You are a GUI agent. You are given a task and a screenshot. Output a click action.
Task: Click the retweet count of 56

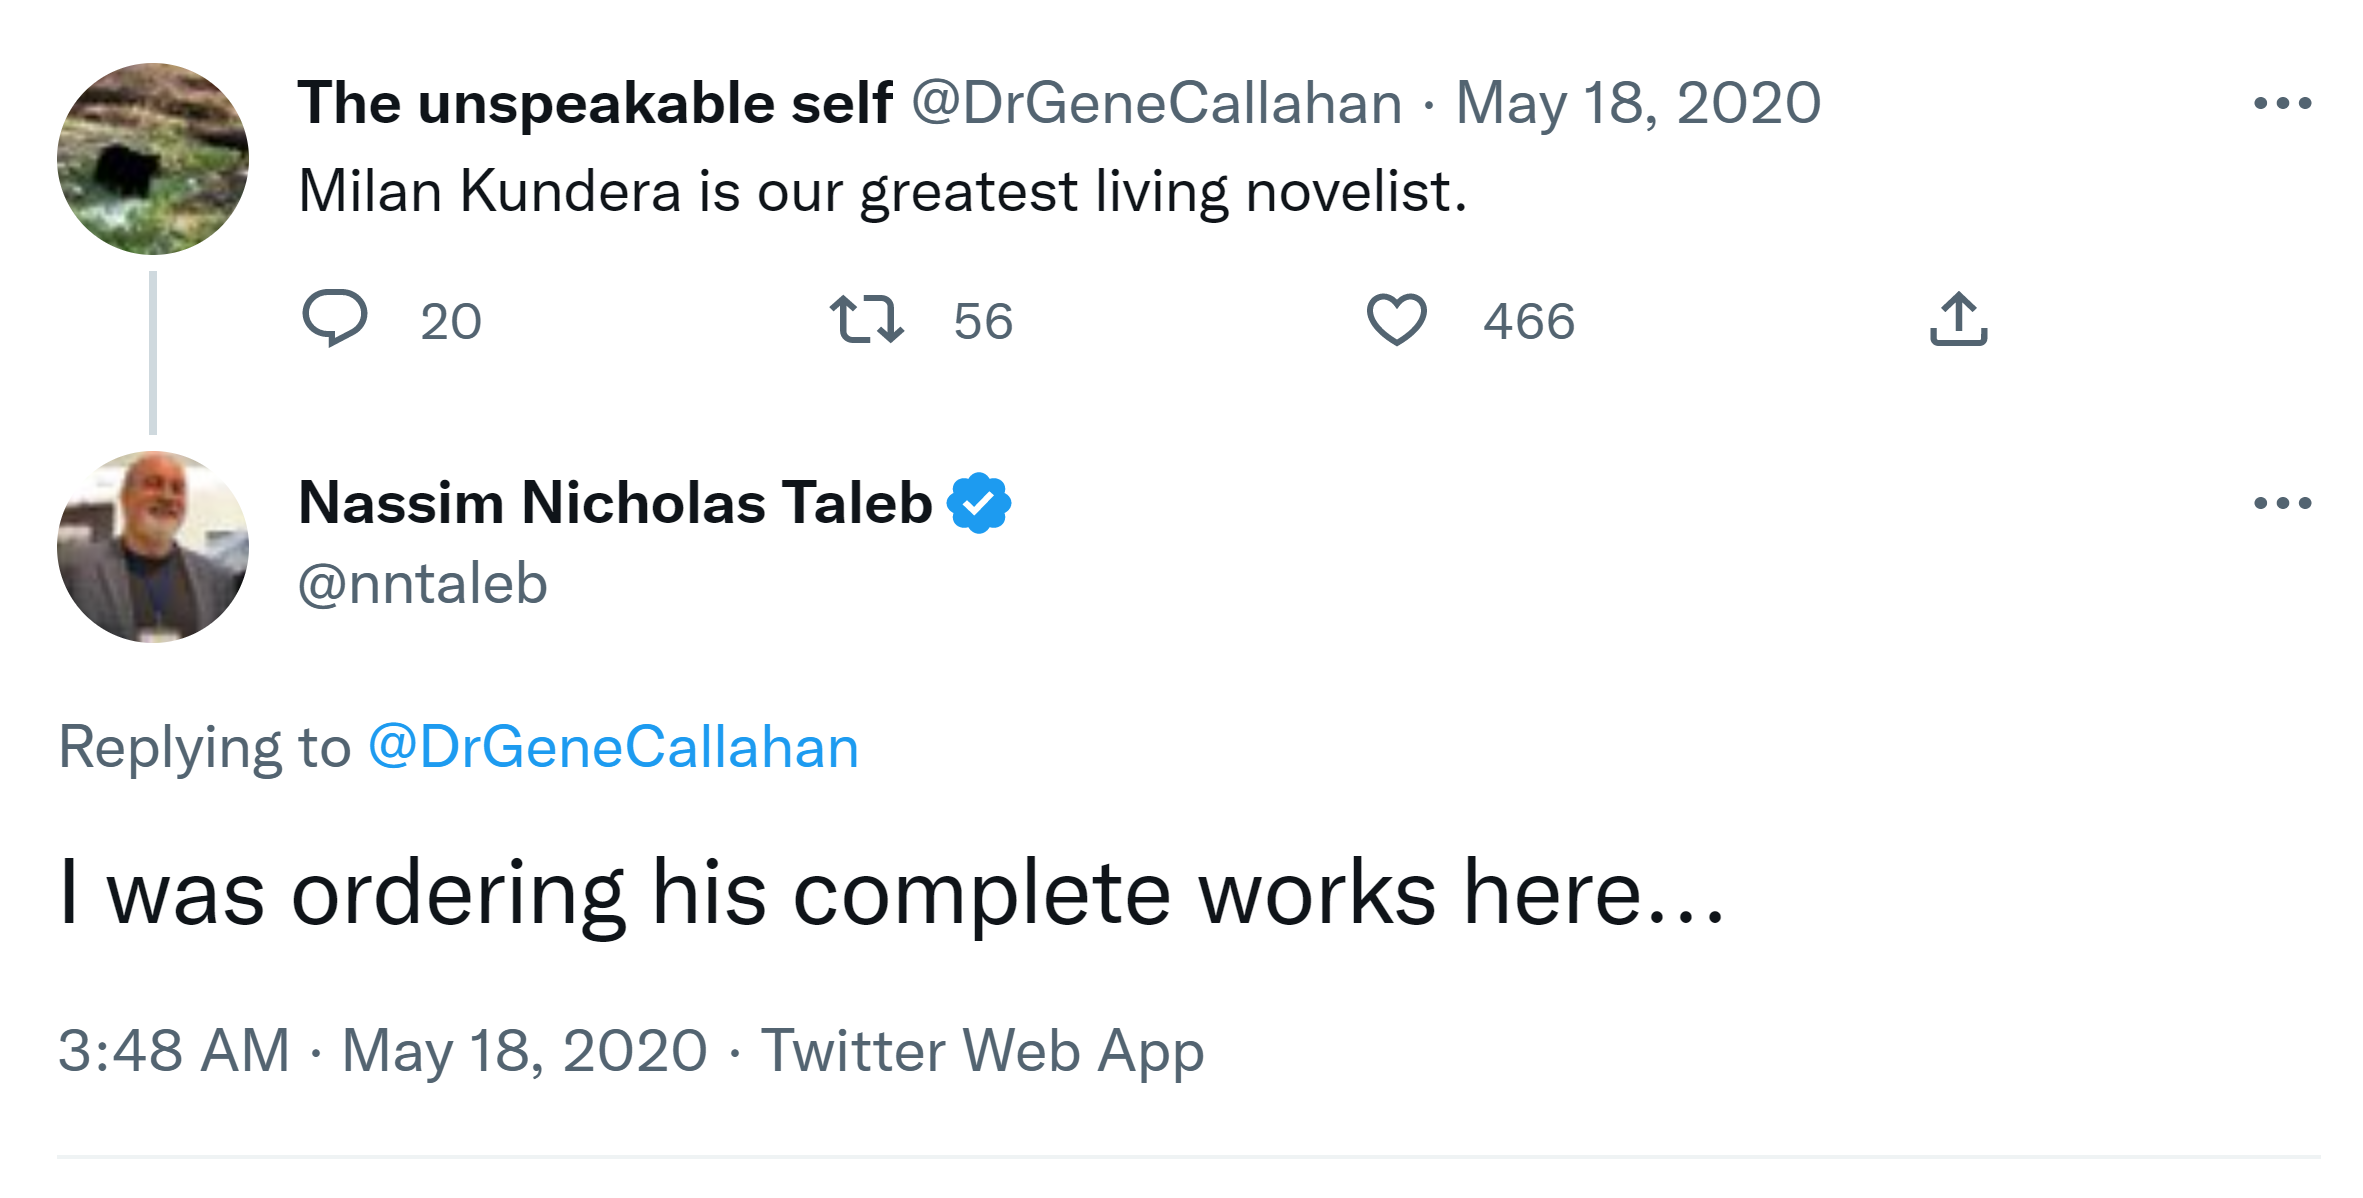click(x=983, y=321)
